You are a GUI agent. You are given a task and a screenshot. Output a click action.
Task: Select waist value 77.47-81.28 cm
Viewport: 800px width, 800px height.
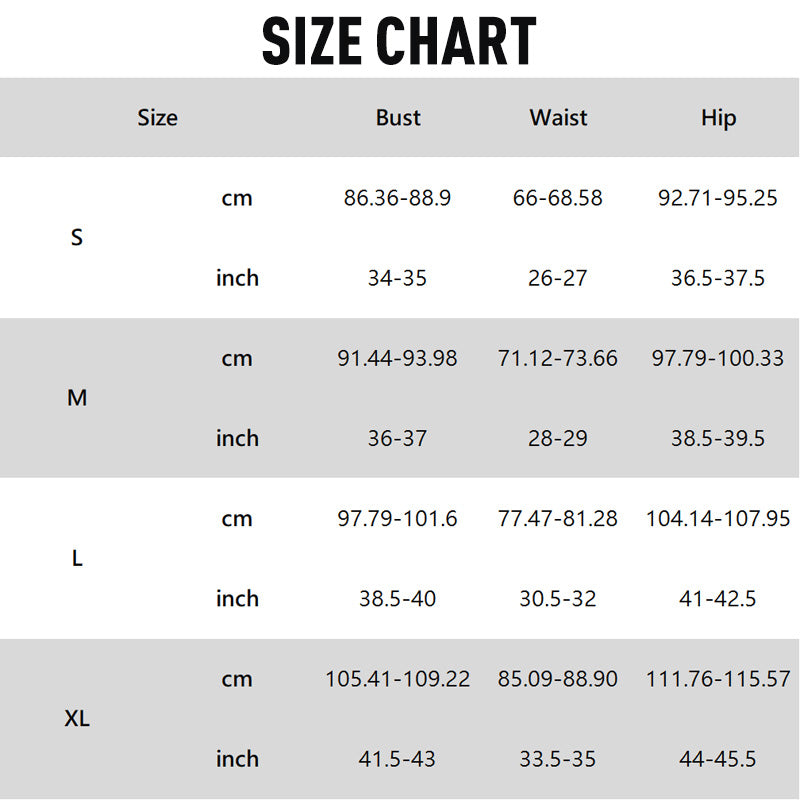coord(557,519)
